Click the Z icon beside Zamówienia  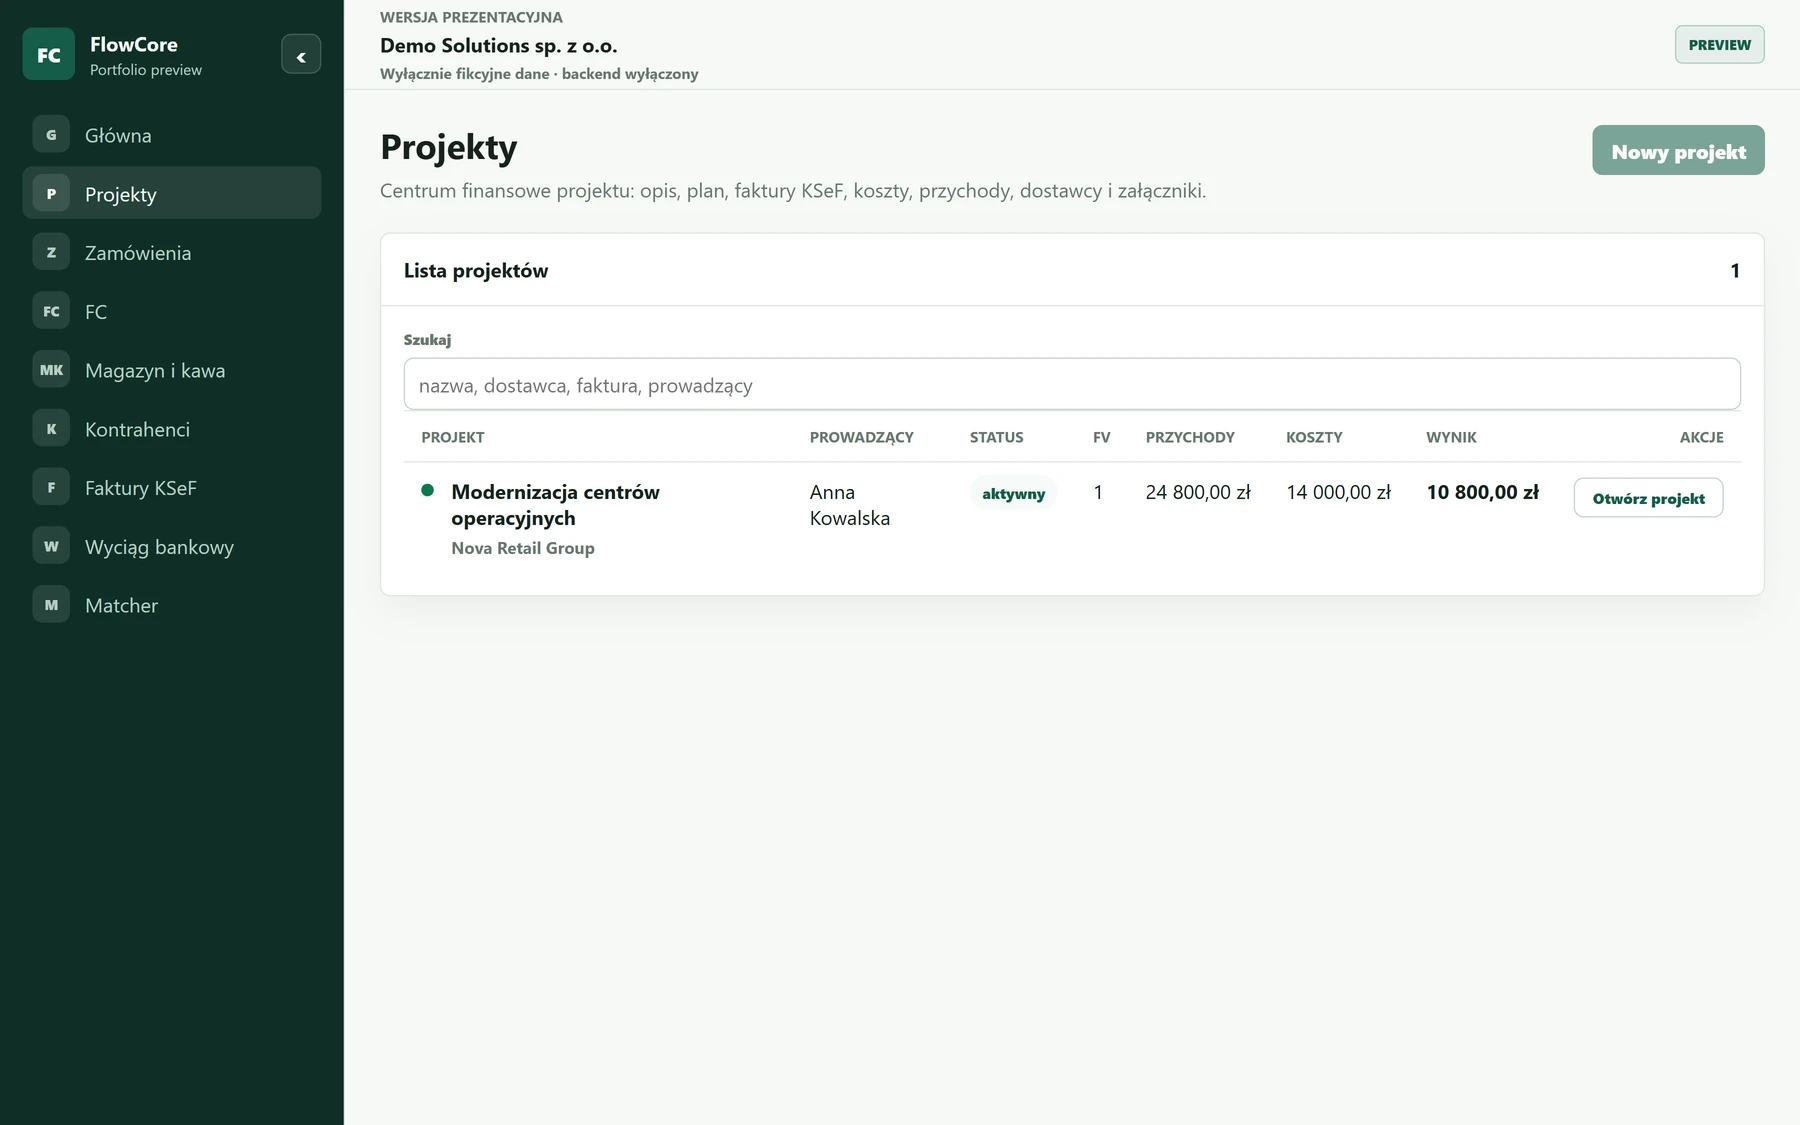click(51, 252)
